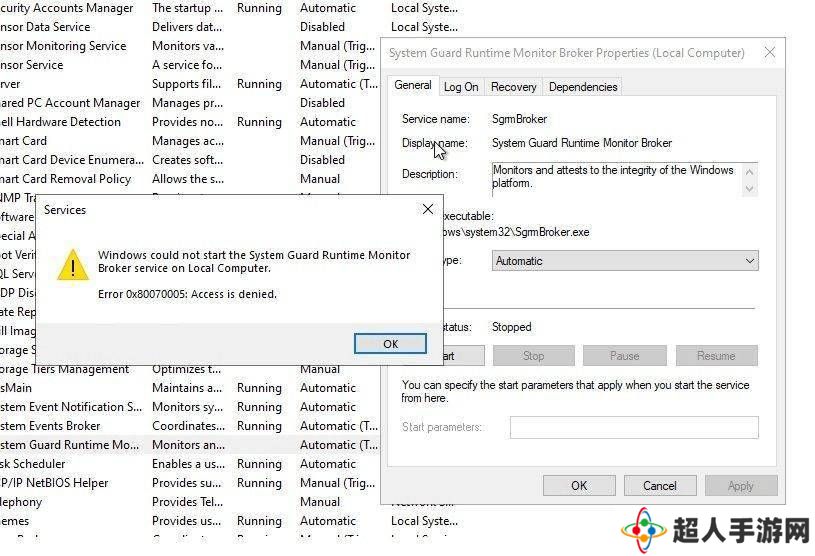Screen dimensions: 815x556
Task: Close the System Guard Properties window
Action: click(x=770, y=52)
